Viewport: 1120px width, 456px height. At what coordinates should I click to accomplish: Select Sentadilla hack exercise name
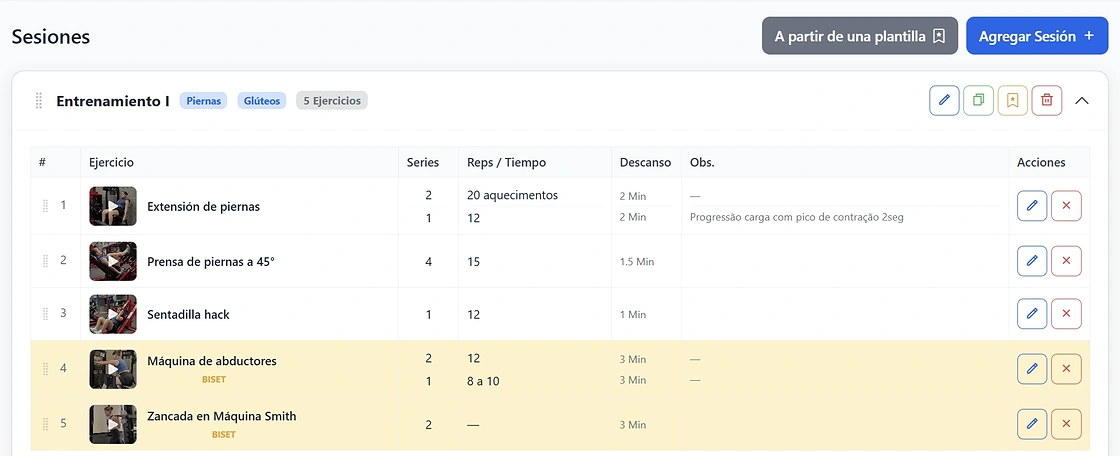(x=189, y=314)
